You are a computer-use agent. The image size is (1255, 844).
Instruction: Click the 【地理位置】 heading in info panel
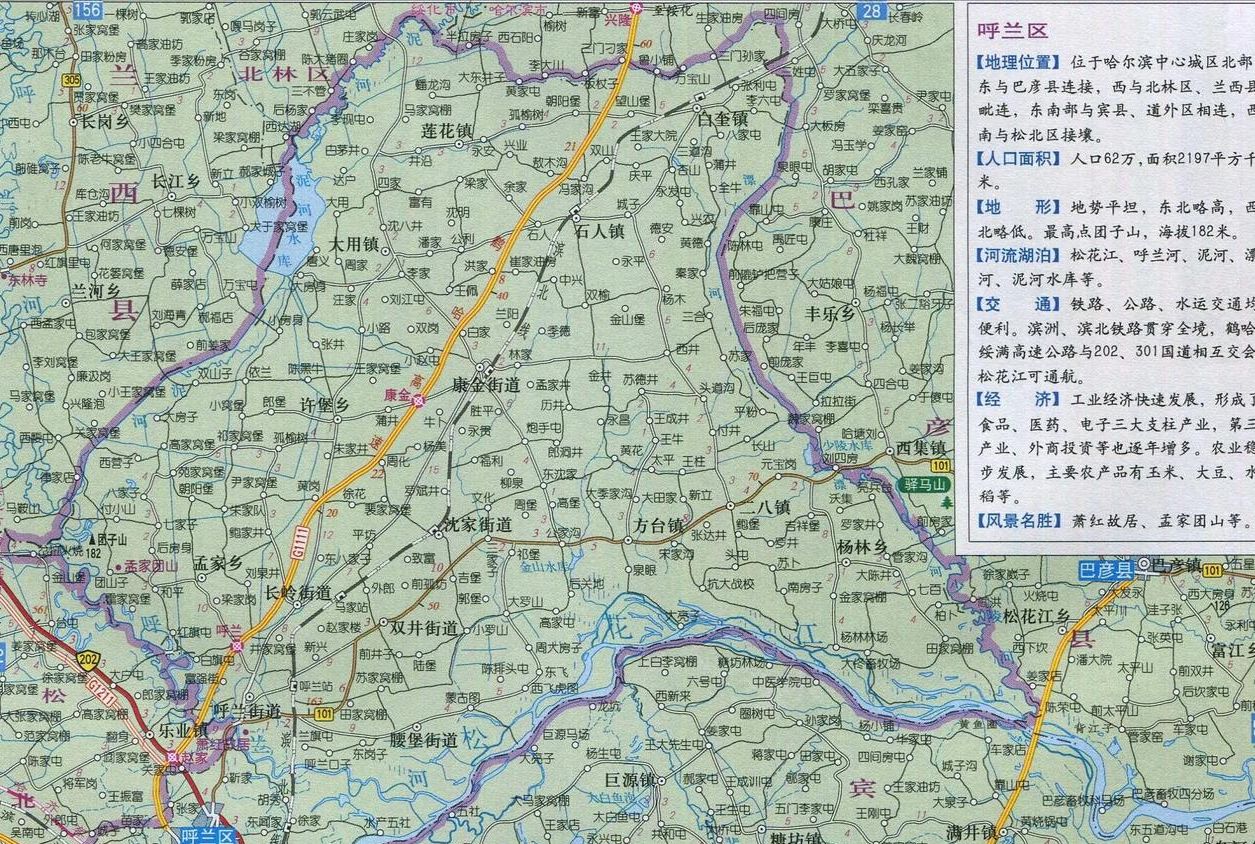1016,62
